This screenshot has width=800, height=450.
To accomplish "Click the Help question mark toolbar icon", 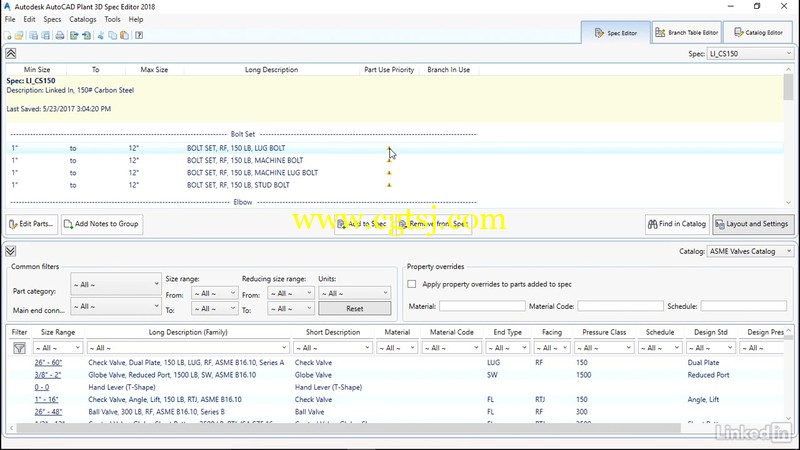I will 139,35.
